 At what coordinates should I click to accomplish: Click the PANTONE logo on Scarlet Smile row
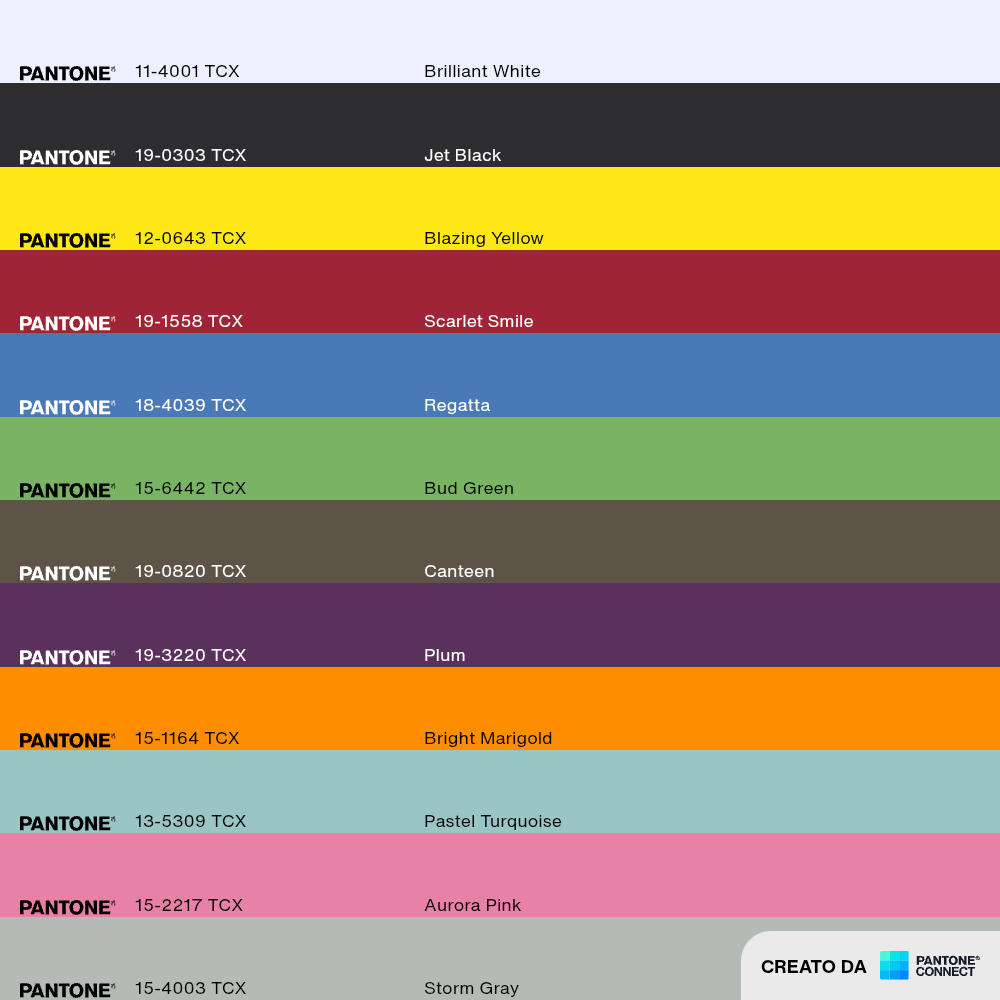pos(67,323)
